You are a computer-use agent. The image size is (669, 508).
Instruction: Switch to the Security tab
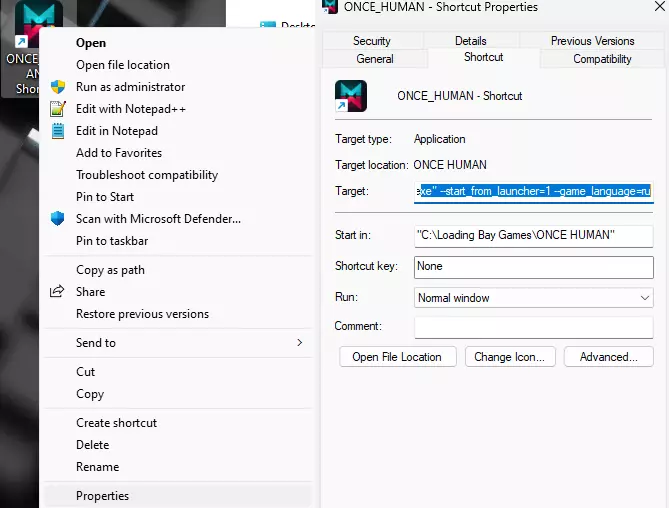click(372, 41)
